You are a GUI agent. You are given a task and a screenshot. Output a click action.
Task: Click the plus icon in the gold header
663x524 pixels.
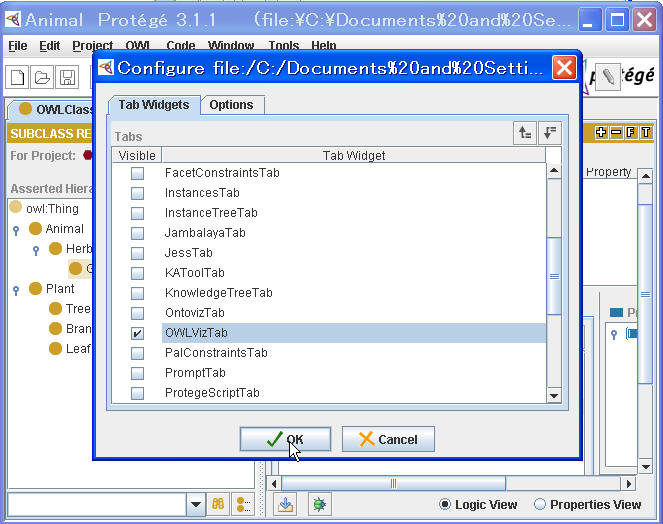pyautogui.click(x=601, y=133)
